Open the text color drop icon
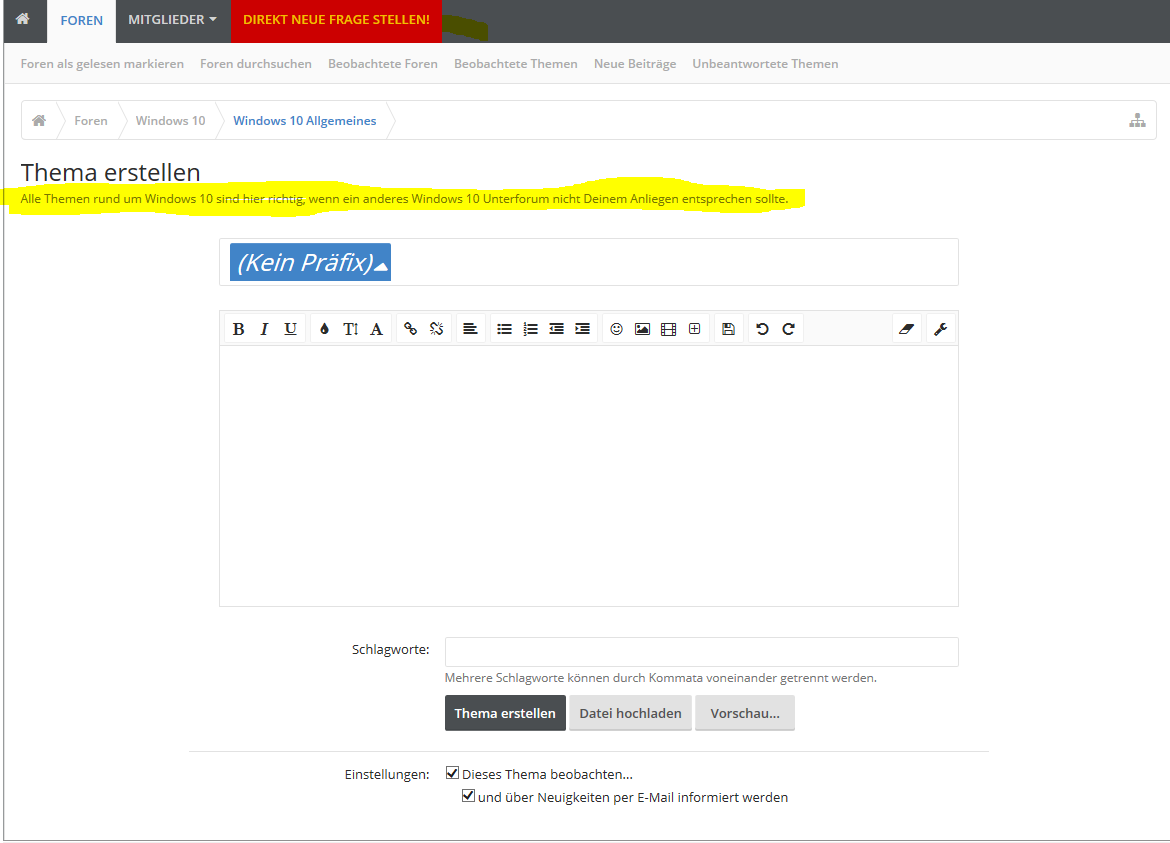 pos(325,329)
